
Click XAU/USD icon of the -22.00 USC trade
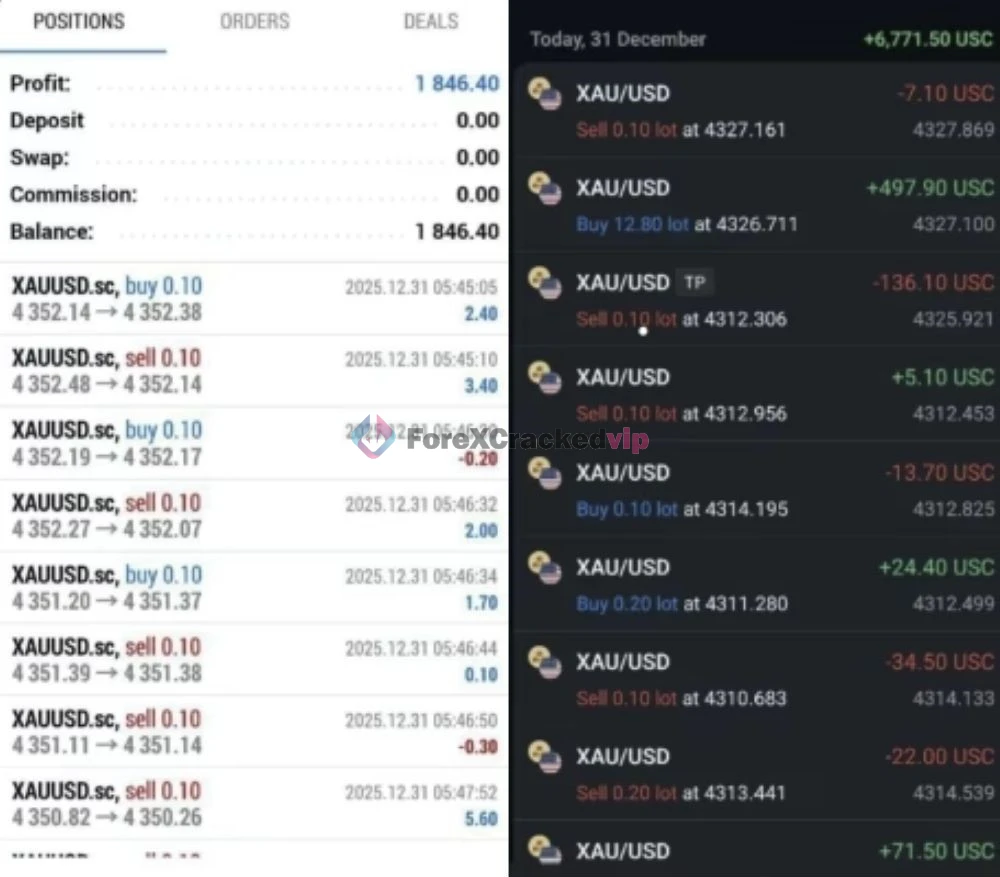545,756
